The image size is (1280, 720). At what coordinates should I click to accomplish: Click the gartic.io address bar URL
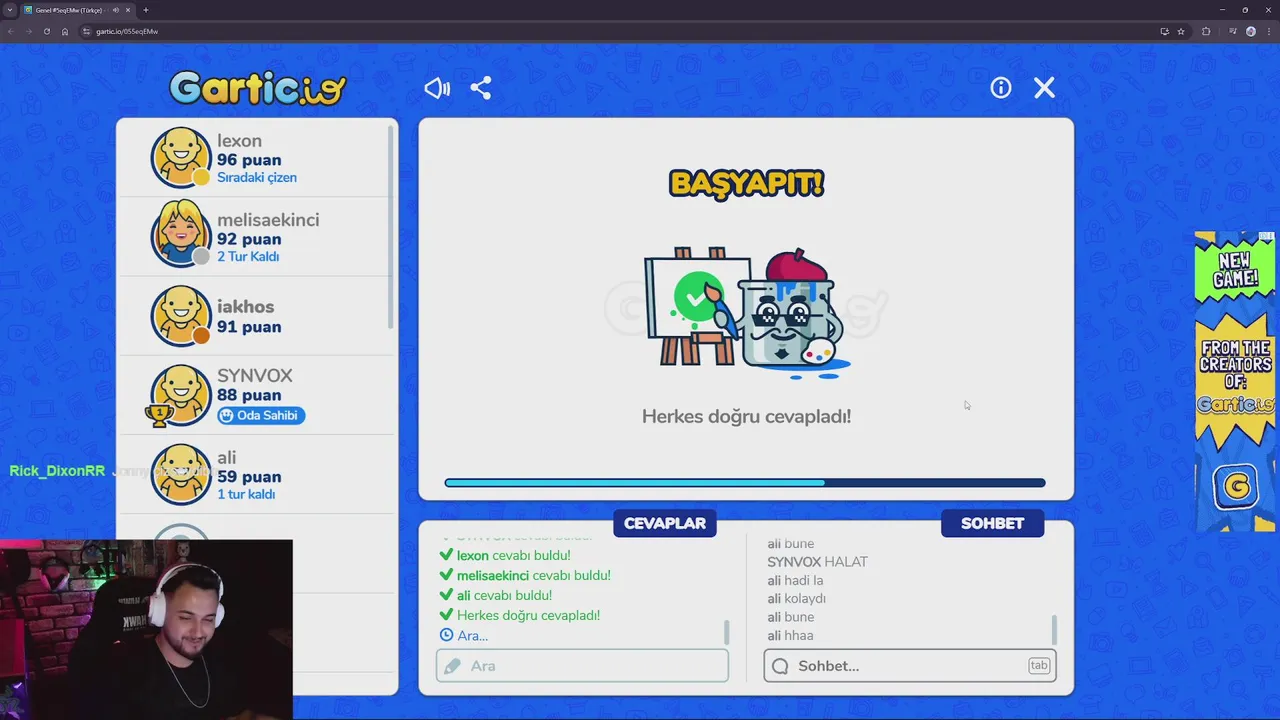coord(127,31)
